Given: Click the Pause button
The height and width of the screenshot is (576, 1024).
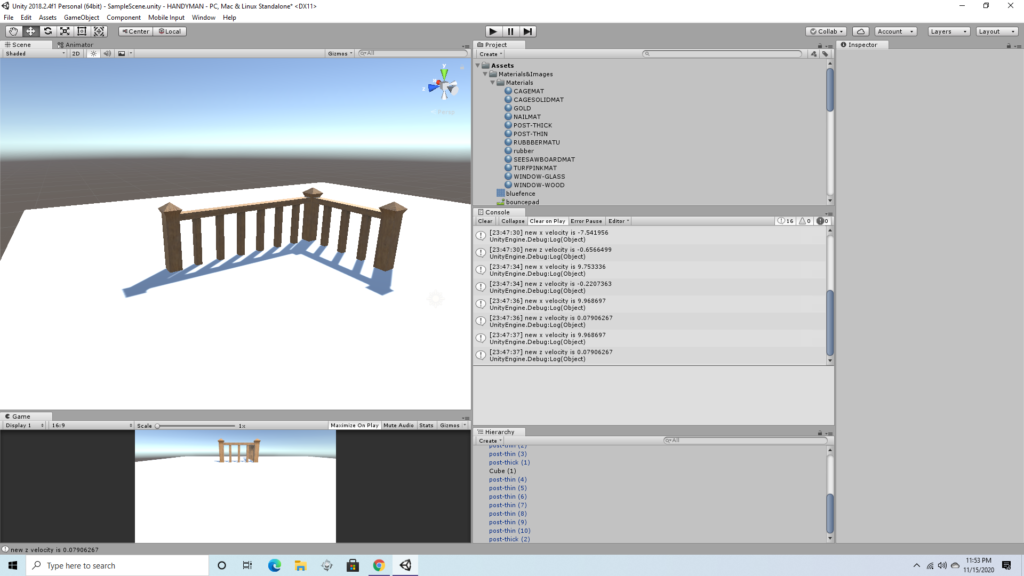Looking at the screenshot, I should (510, 31).
